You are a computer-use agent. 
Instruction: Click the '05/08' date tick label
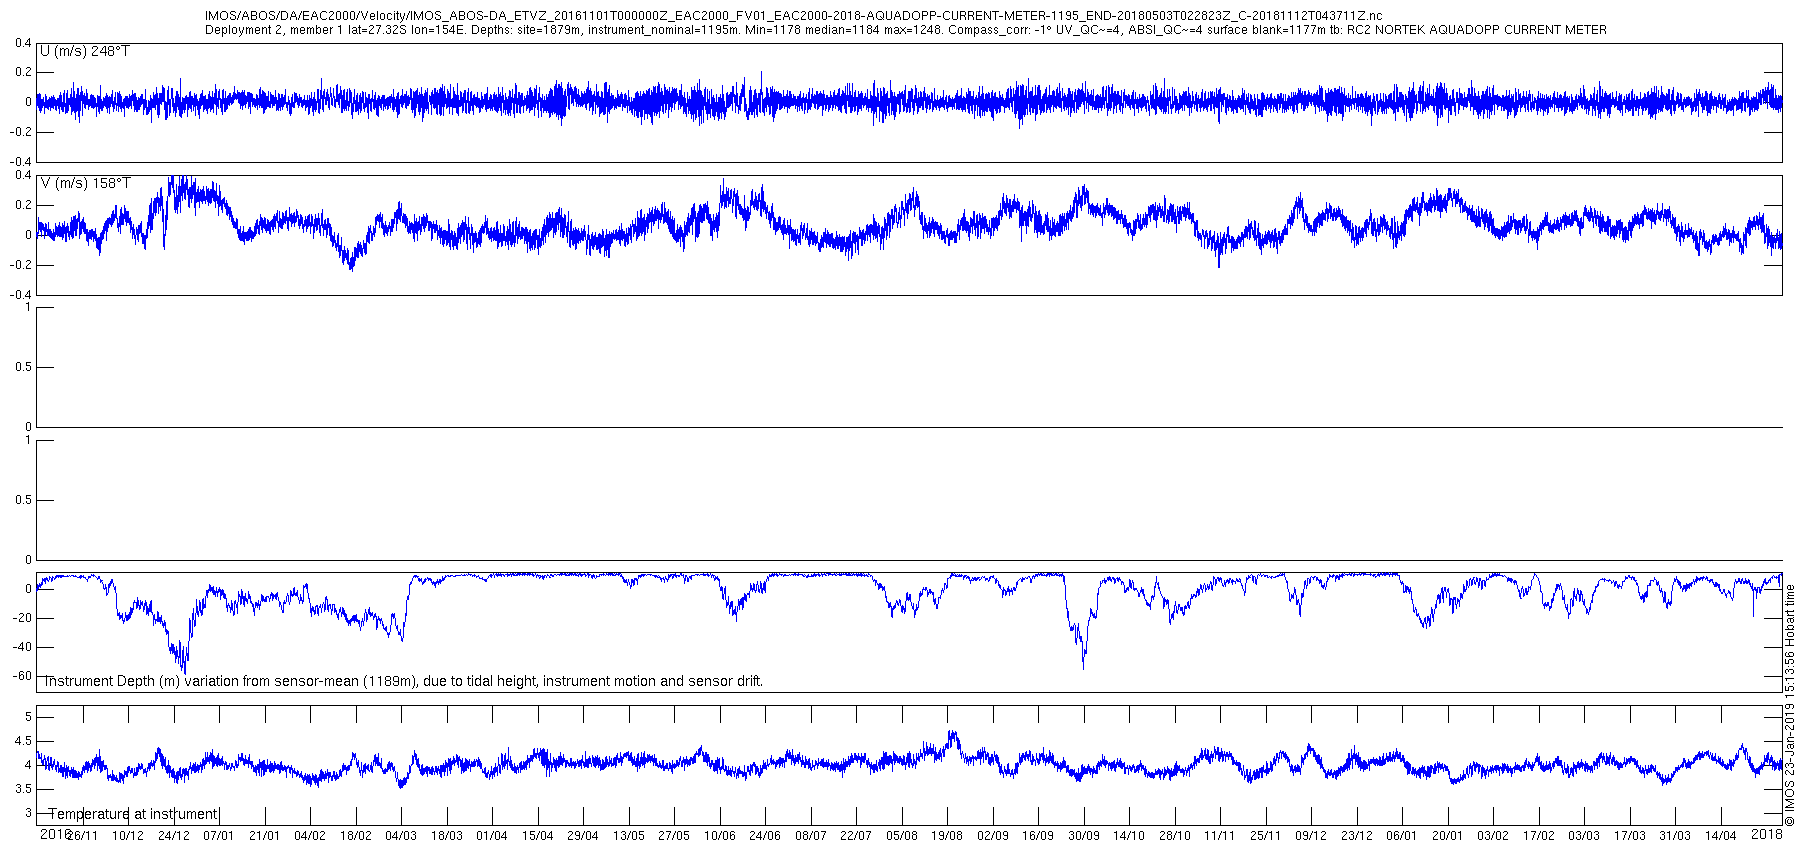[902, 836]
